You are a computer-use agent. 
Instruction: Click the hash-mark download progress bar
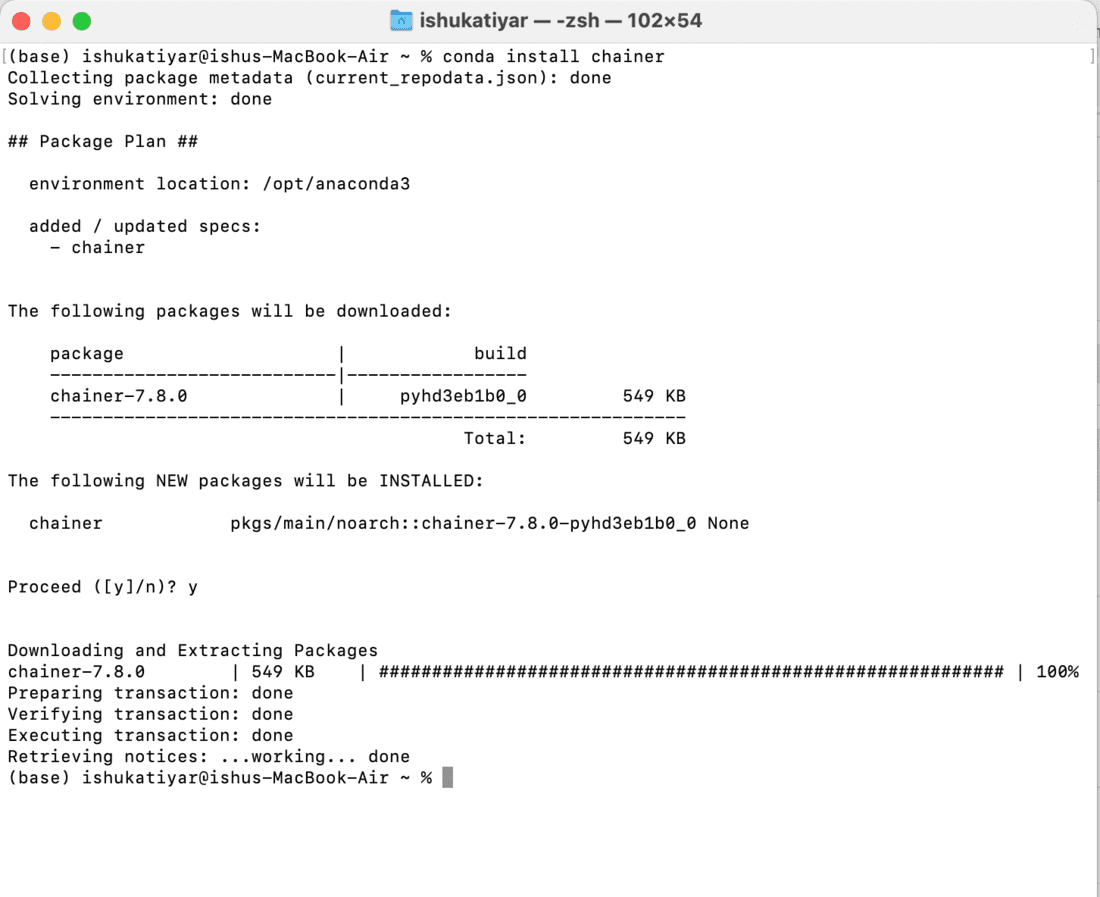[x=690, y=671]
